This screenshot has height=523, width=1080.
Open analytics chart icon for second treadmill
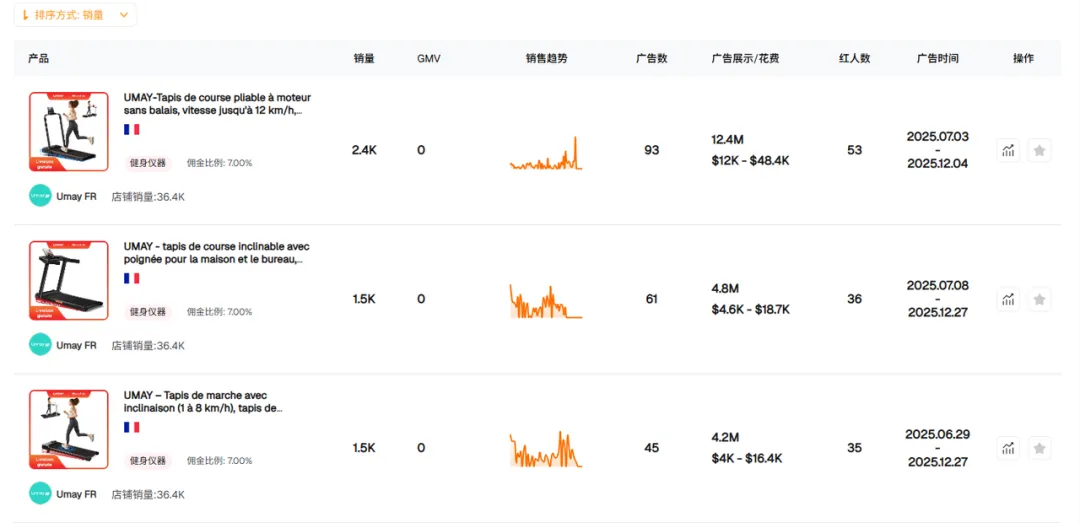tap(1008, 299)
